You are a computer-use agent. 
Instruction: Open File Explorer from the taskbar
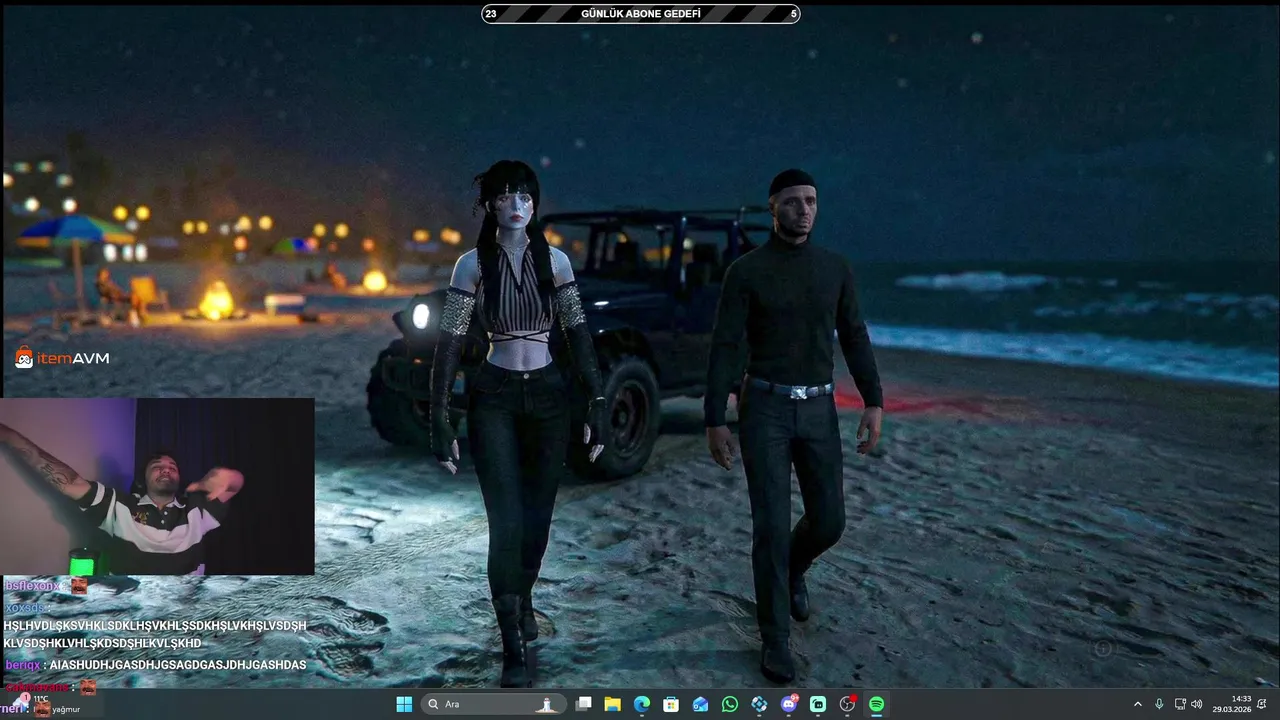(613, 704)
